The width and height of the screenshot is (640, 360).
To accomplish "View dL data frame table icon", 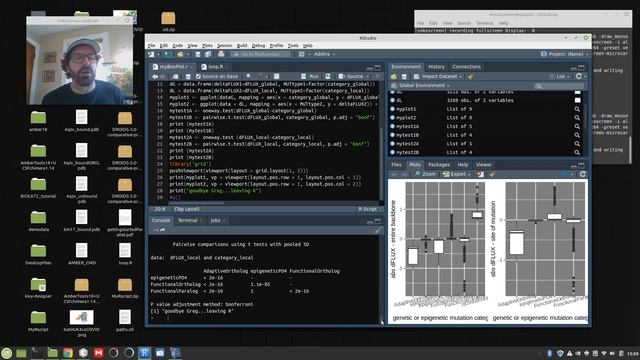I will (x=577, y=100).
